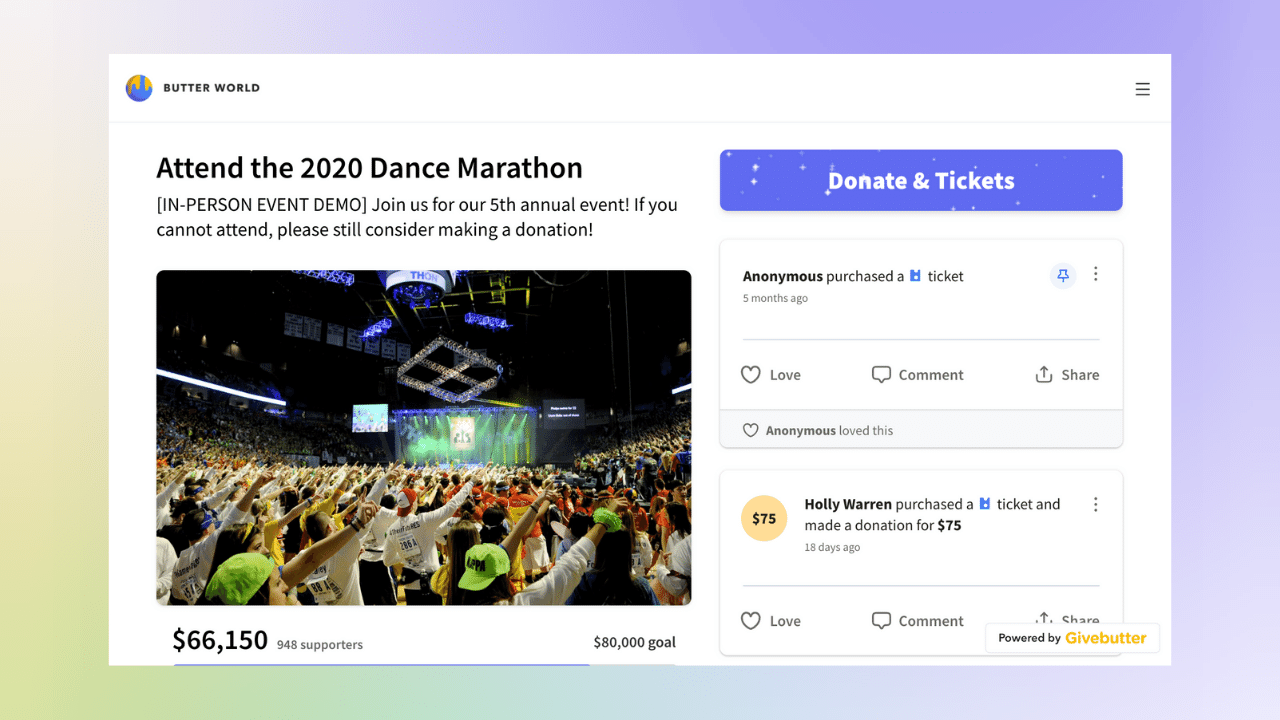
Task: Click the pin icon on Anonymous post
Action: click(1063, 275)
